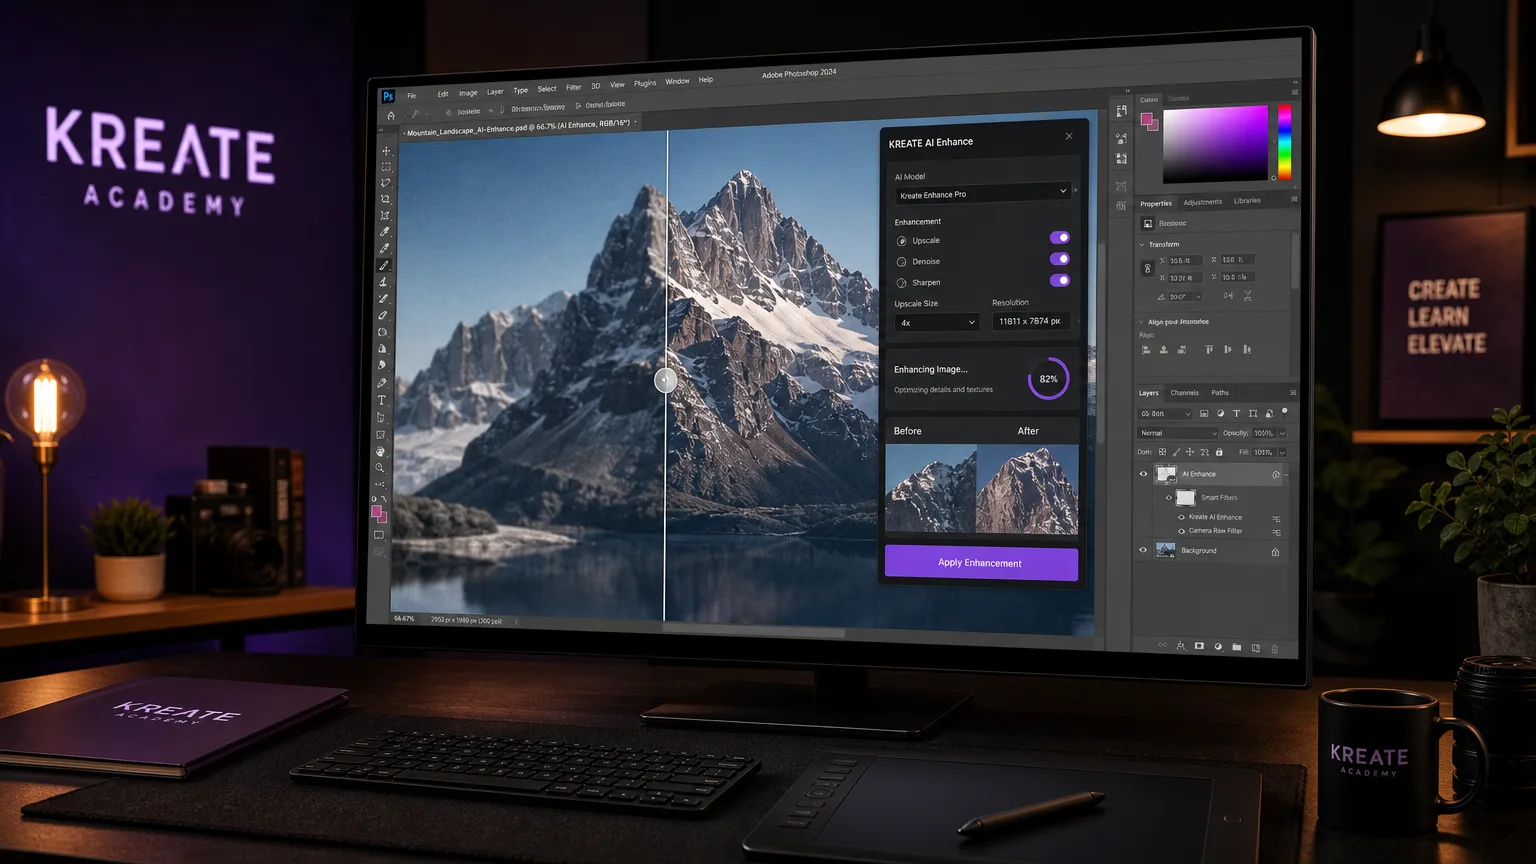The image size is (1536, 864).
Task: Add new adjustment layer from Layers footer
Action: (1218, 647)
